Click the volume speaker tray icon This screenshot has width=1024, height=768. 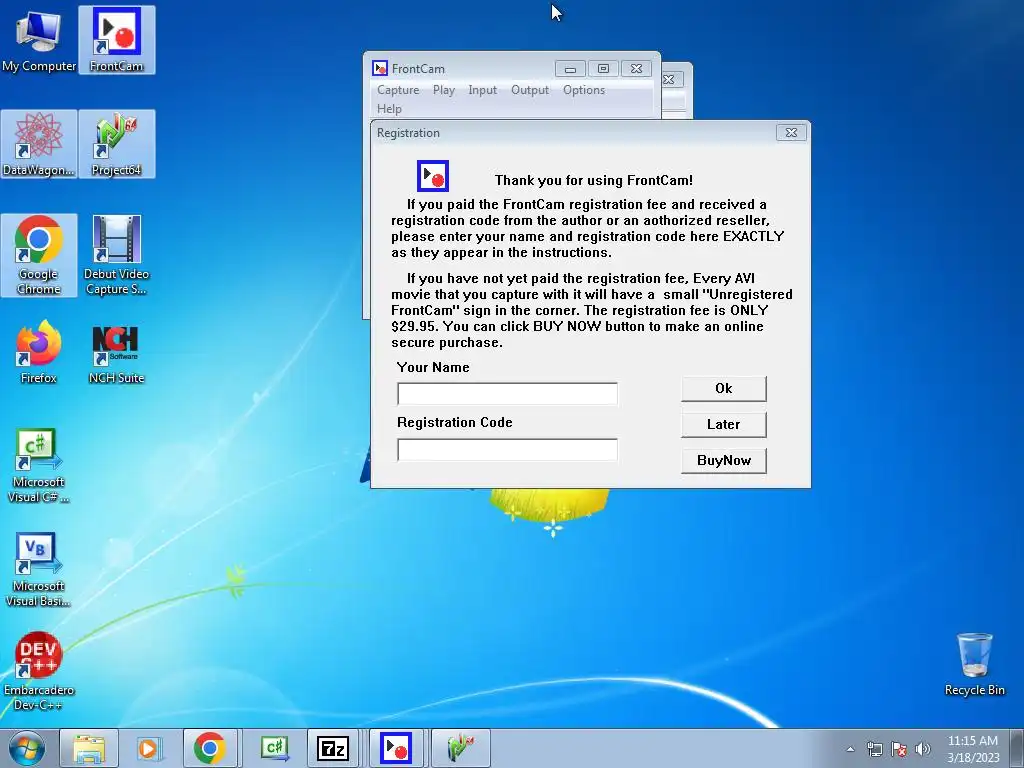click(923, 749)
